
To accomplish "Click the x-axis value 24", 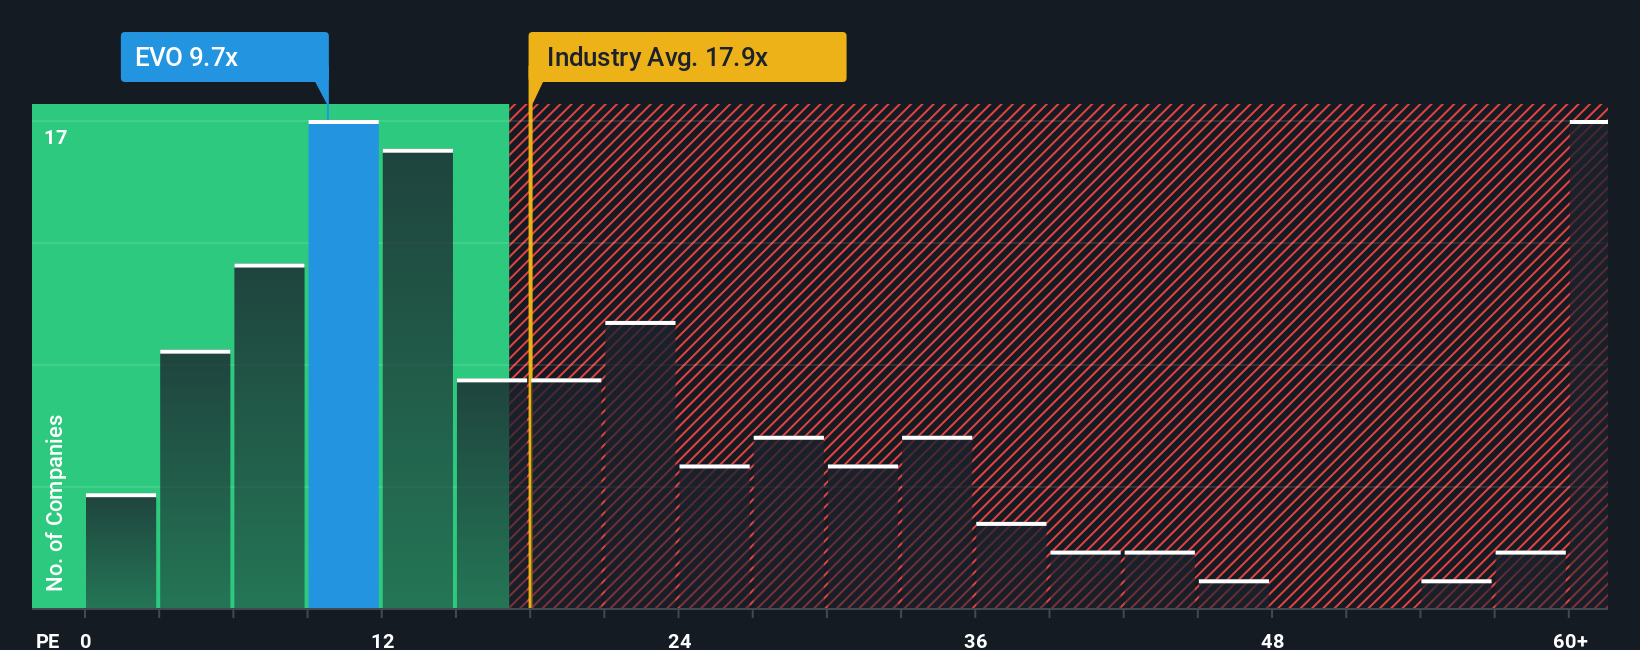I will pos(680,640).
